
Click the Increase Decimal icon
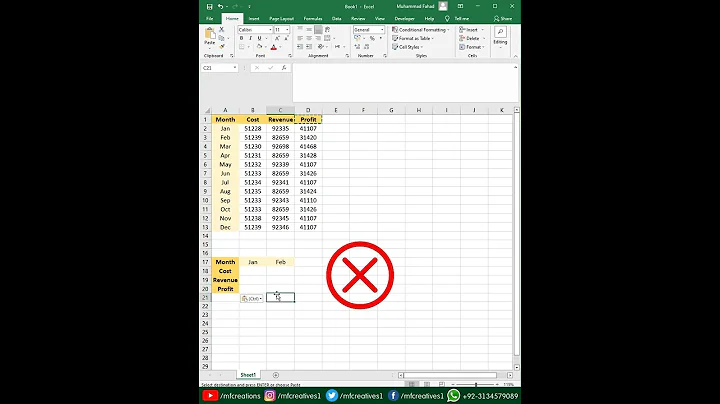357,47
